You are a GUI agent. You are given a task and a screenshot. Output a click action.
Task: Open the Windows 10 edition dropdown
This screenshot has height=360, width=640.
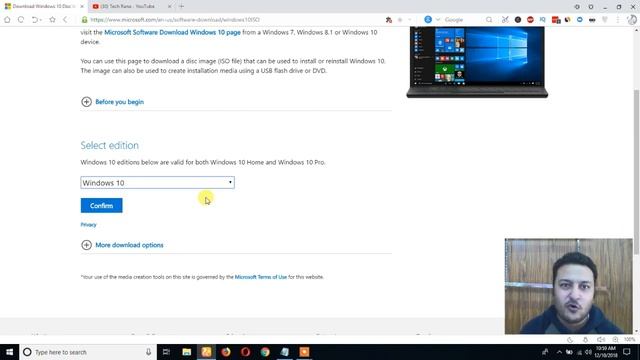click(158, 183)
